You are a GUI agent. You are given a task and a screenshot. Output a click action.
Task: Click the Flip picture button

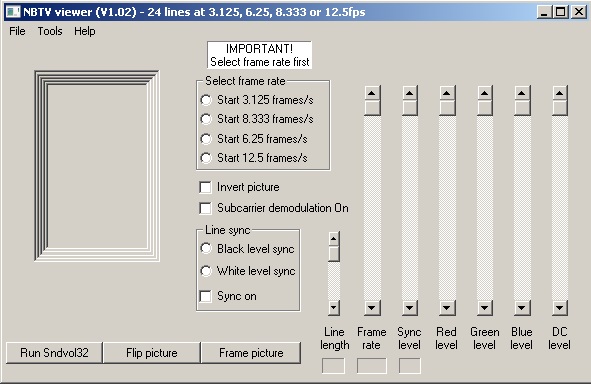click(152, 353)
